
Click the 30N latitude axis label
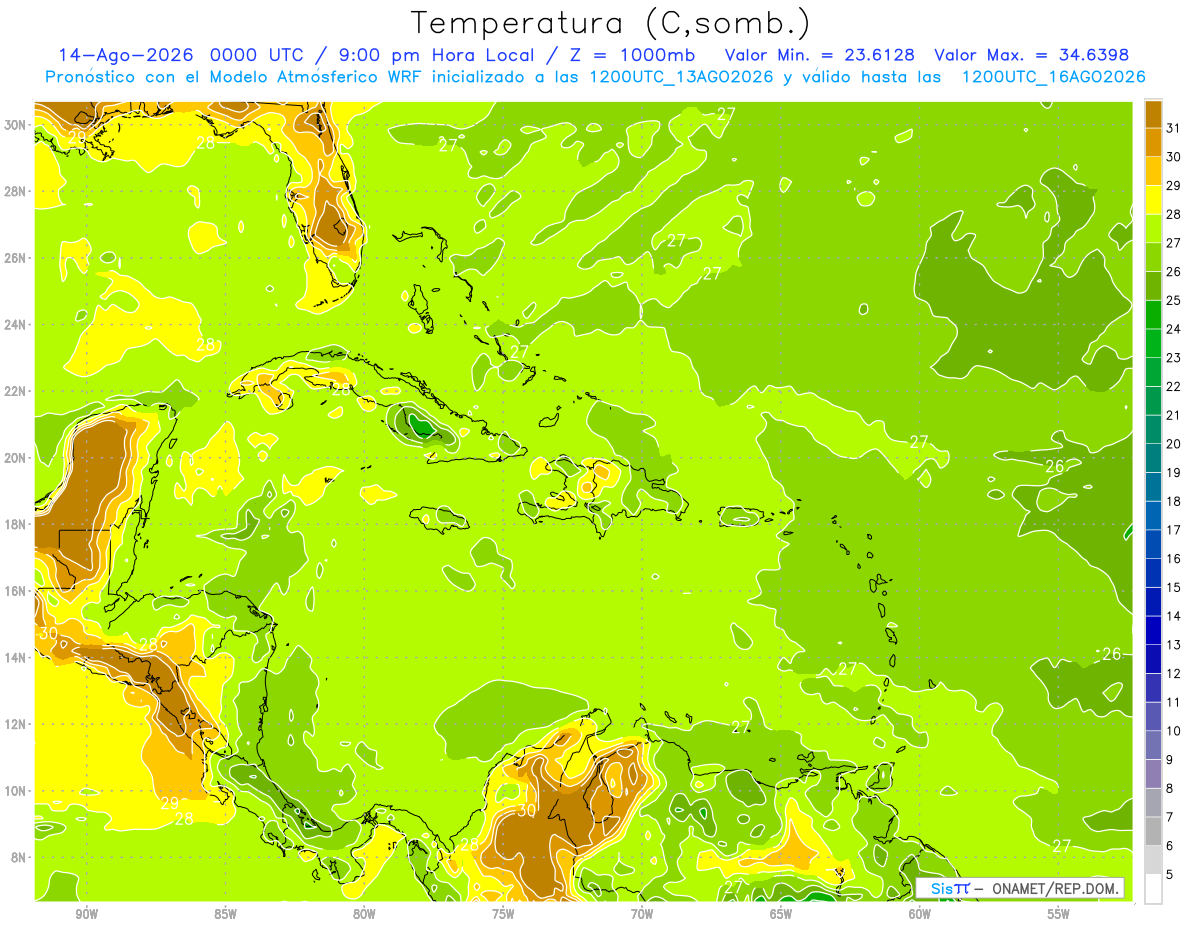17,125
